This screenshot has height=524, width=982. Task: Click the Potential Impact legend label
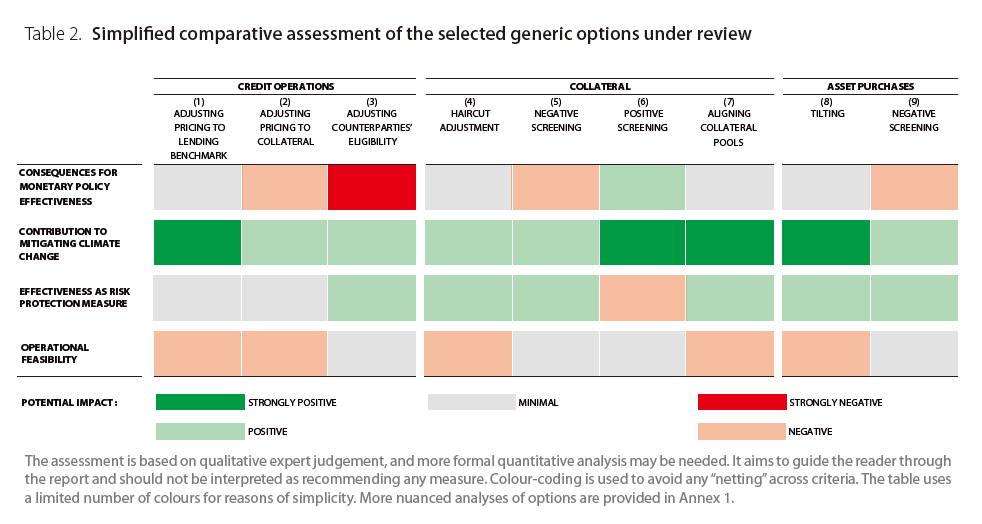click(70, 403)
